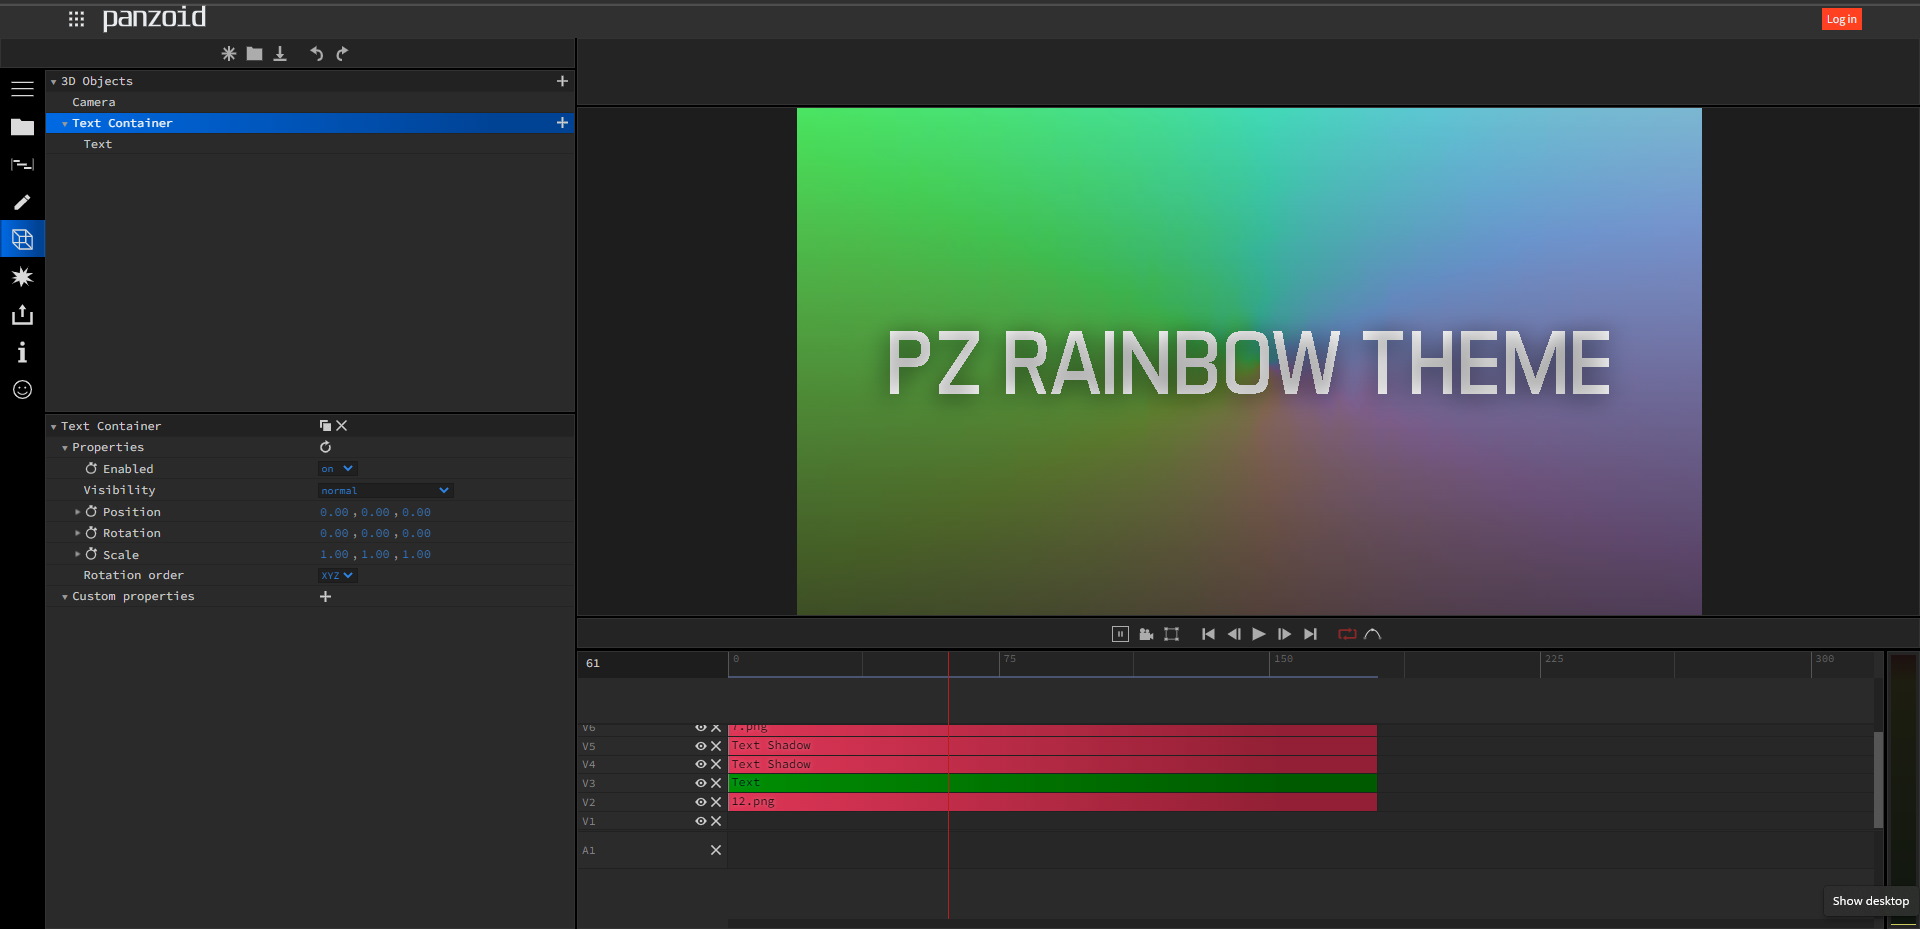Collapse the Text Container tree item

pyautogui.click(x=63, y=123)
